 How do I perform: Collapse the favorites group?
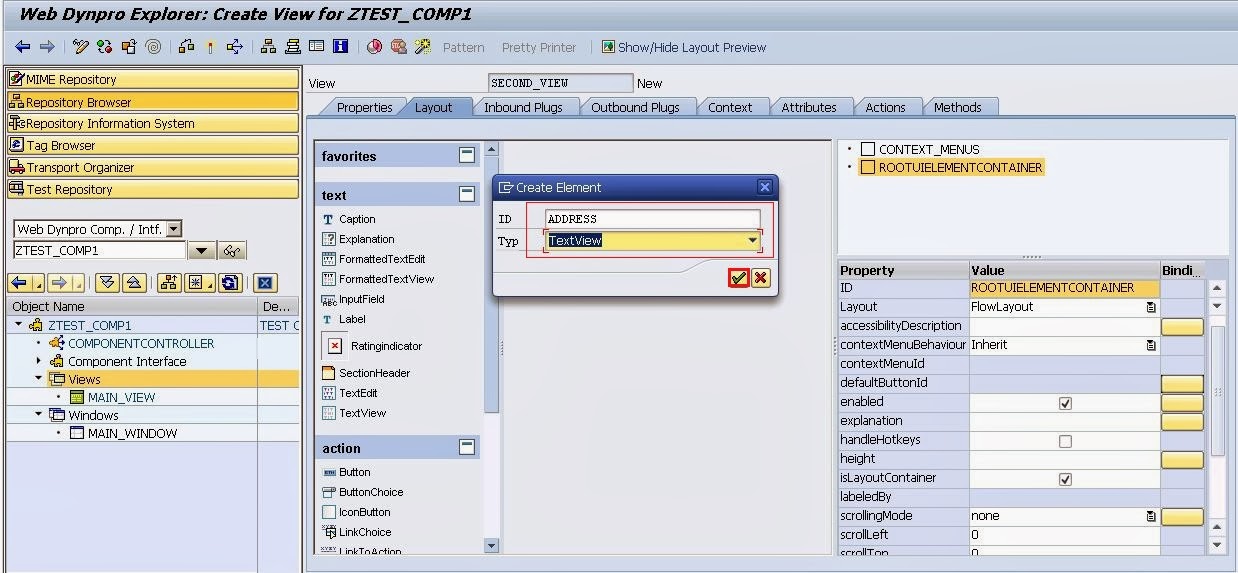tap(467, 155)
